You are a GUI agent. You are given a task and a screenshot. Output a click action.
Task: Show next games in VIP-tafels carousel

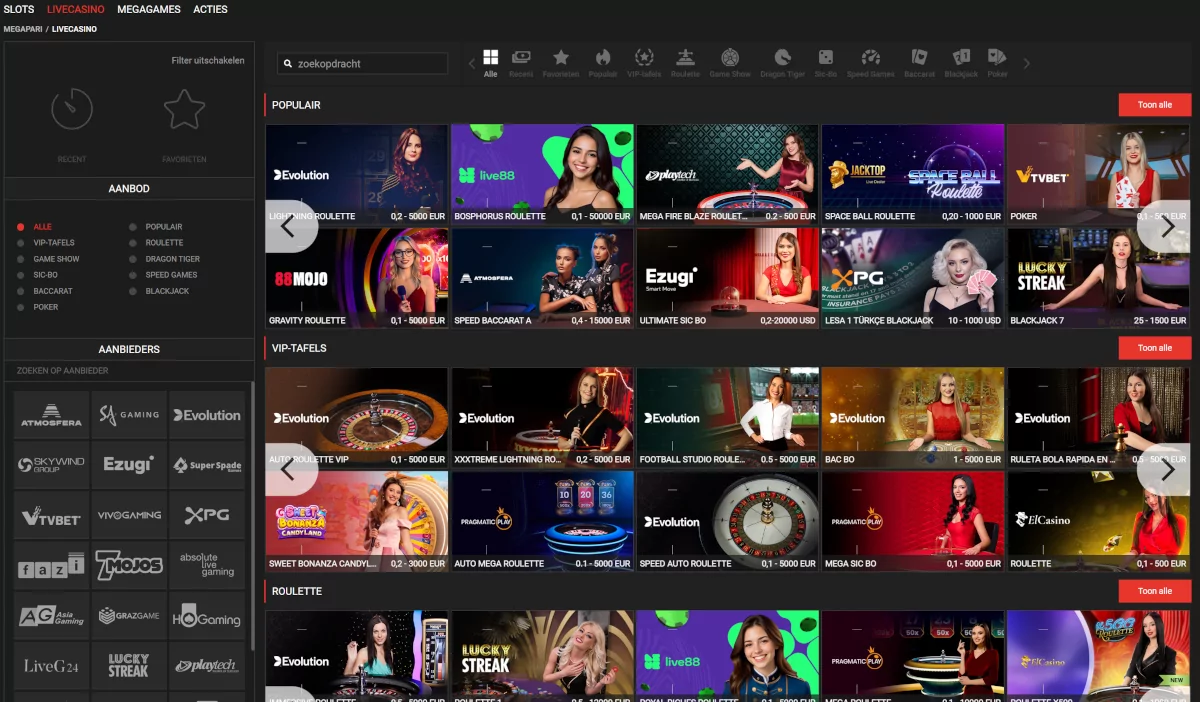(x=1166, y=469)
